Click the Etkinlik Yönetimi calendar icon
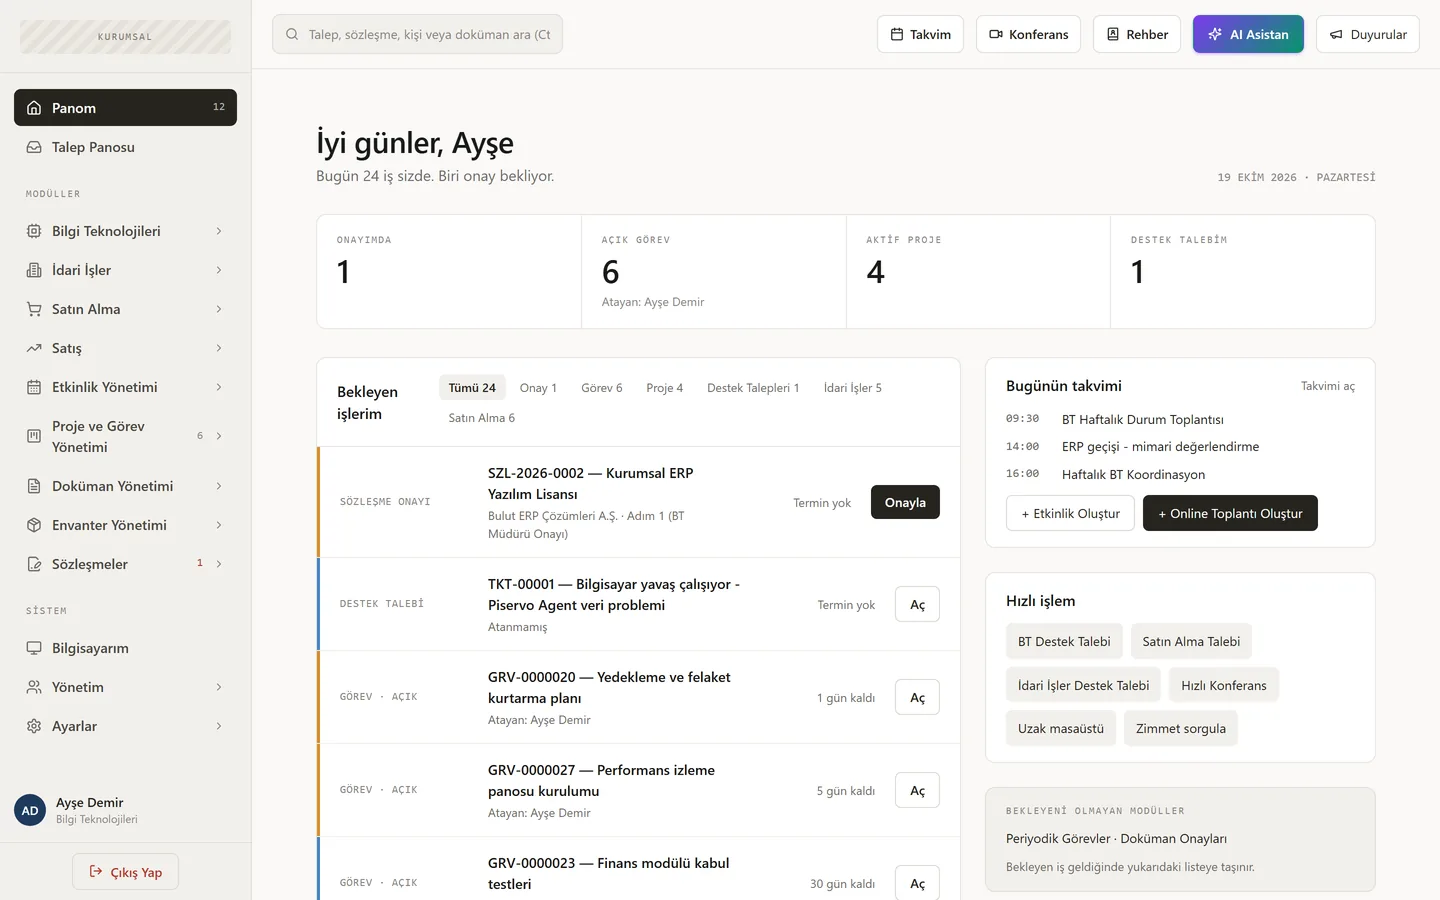The width and height of the screenshot is (1440, 900). (x=34, y=387)
